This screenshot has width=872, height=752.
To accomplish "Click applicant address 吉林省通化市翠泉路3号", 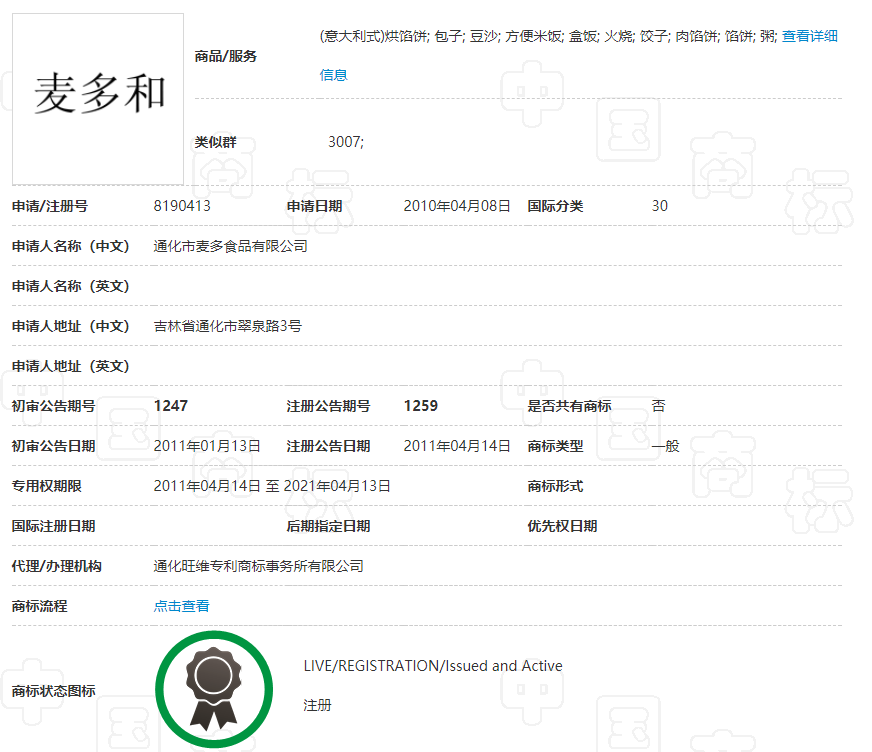I will (227, 326).
